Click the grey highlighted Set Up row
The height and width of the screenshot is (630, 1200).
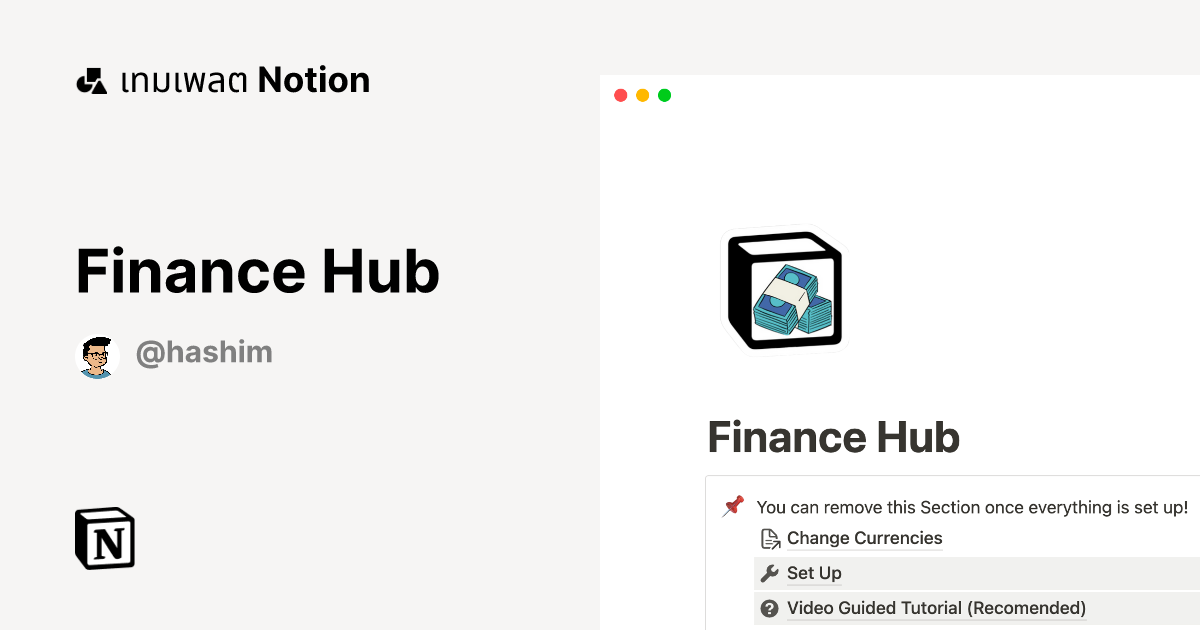(975, 573)
